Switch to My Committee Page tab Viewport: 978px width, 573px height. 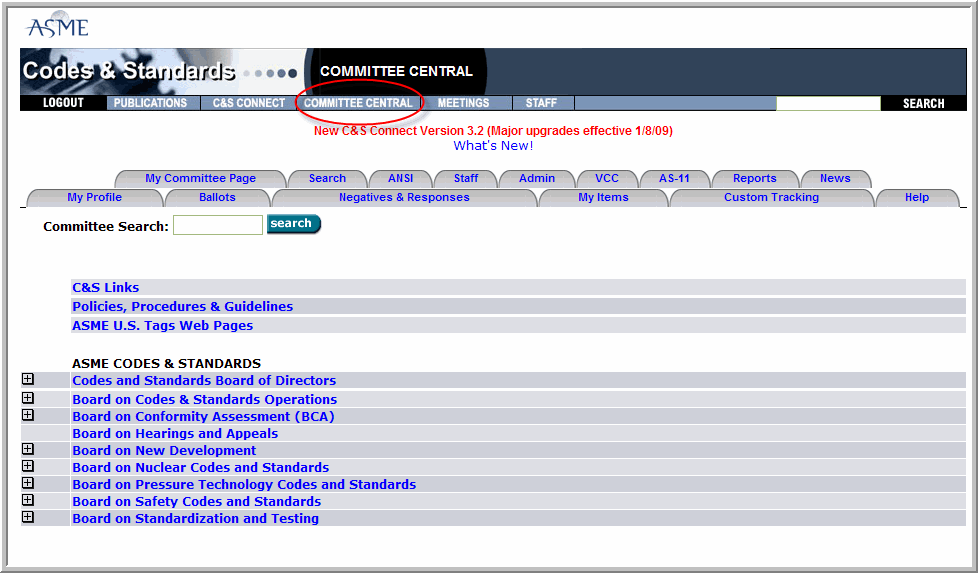pyautogui.click(x=200, y=178)
